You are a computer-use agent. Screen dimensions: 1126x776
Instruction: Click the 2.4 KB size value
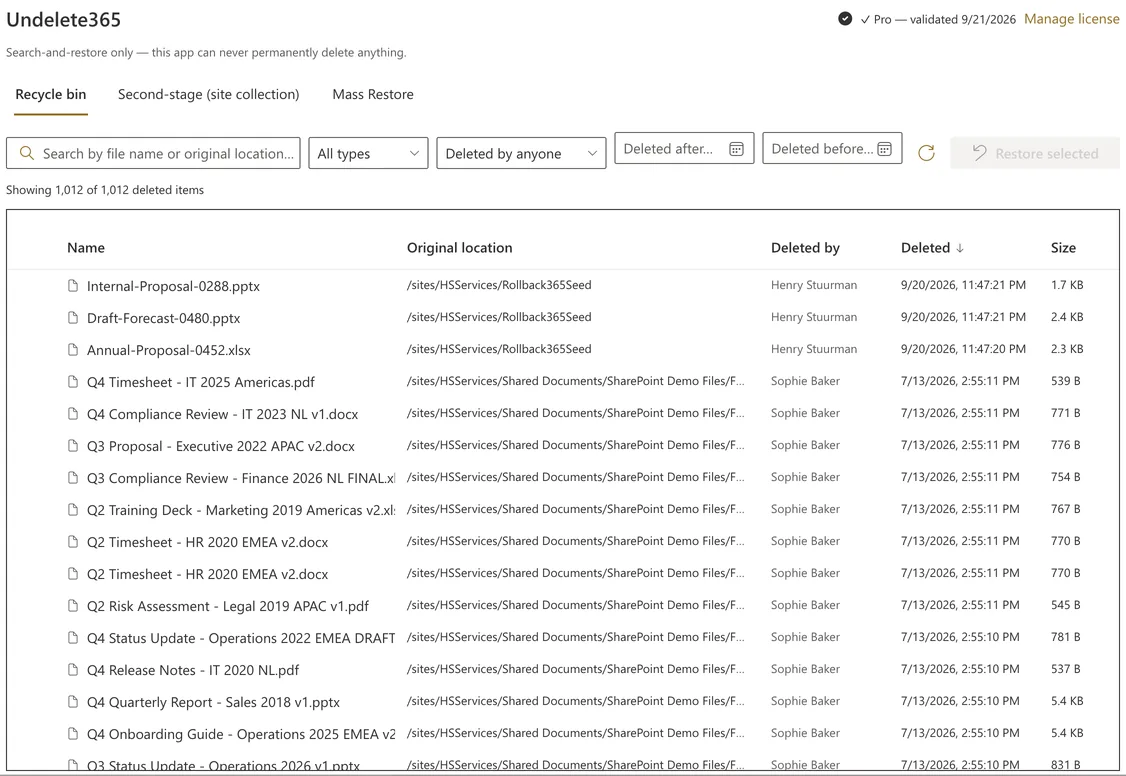click(x=1067, y=317)
